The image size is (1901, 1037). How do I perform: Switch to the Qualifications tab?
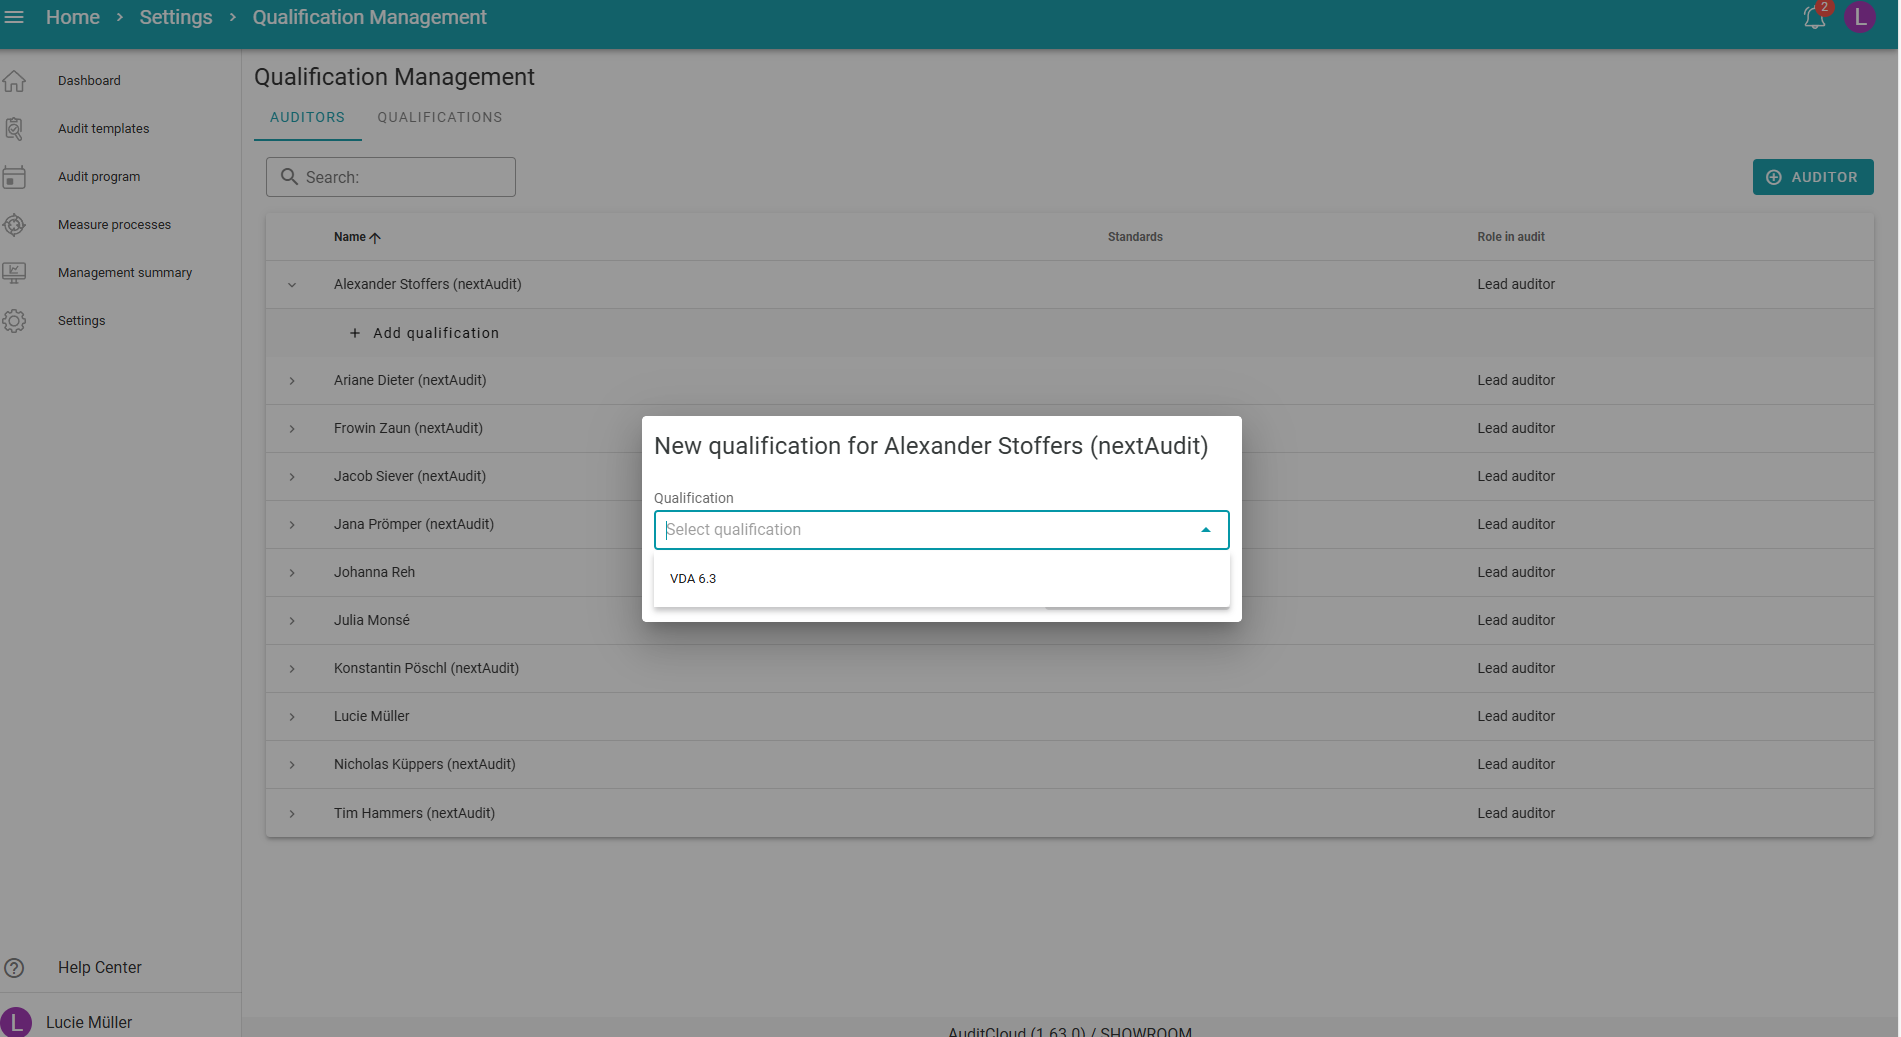[439, 117]
